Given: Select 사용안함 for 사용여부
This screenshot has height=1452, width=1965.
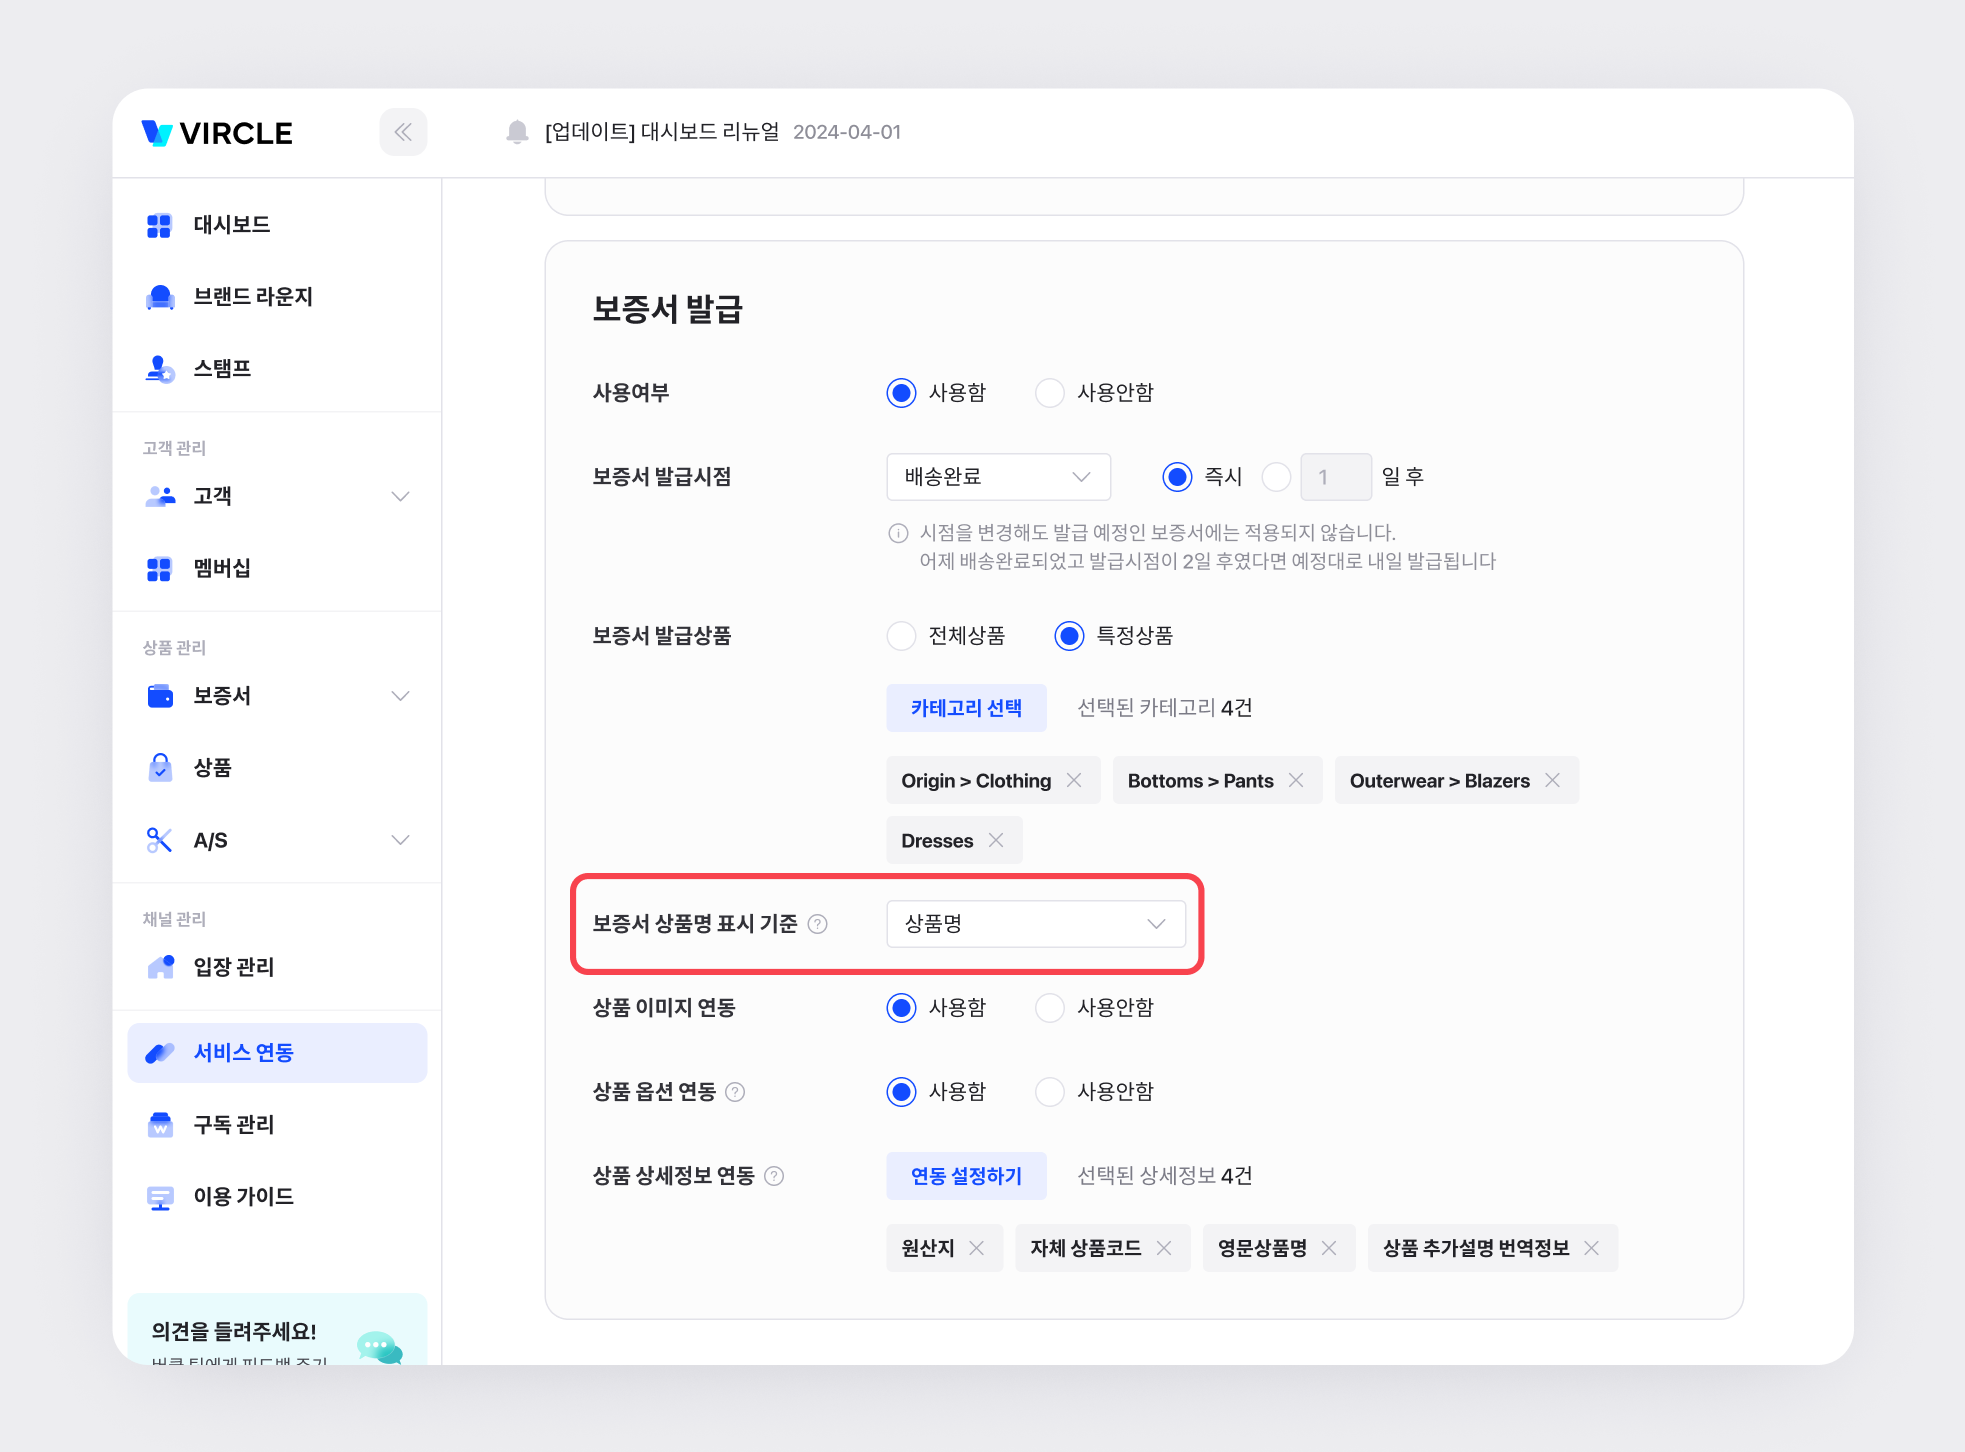Looking at the screenshot, I should pos(1050,393).
